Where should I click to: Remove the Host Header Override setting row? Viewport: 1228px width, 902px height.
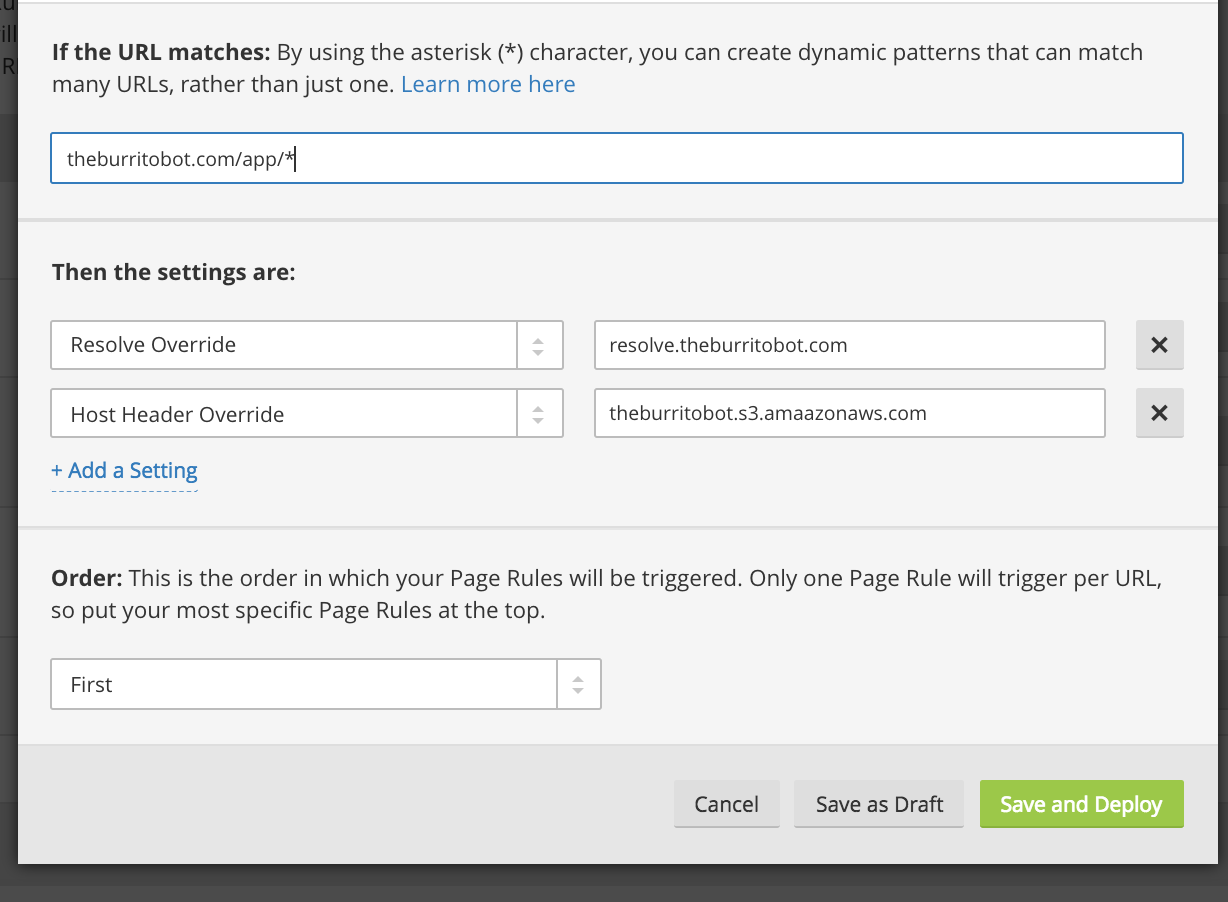(x=1159, y=413)
